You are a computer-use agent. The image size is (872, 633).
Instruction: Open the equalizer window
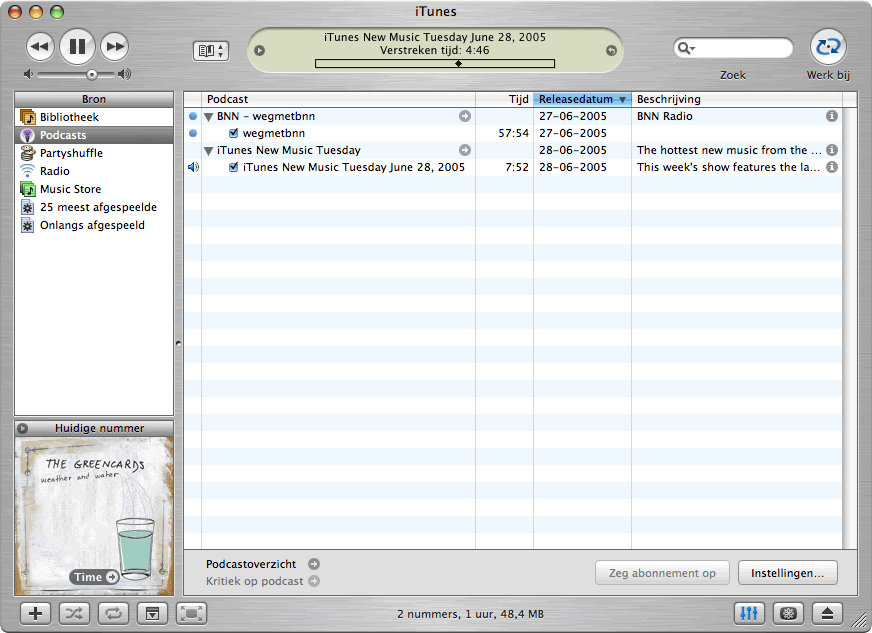(x=749, y=614)
